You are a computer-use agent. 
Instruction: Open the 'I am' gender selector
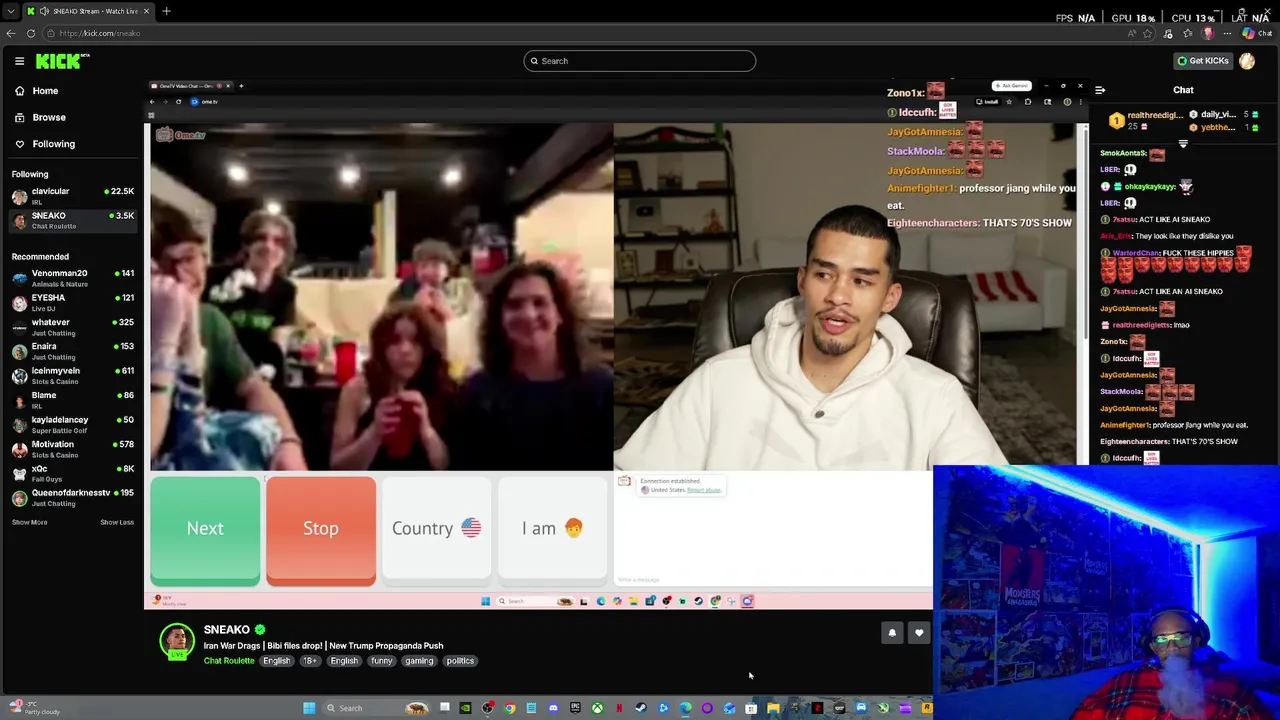point(552,529)
